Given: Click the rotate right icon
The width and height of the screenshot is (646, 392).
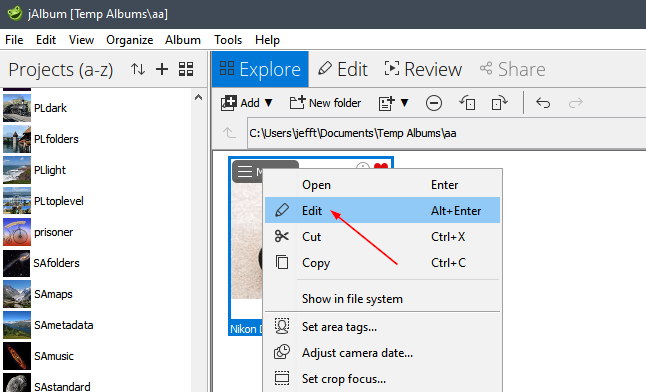Looking at the screenshot, I should click(499, 103).
